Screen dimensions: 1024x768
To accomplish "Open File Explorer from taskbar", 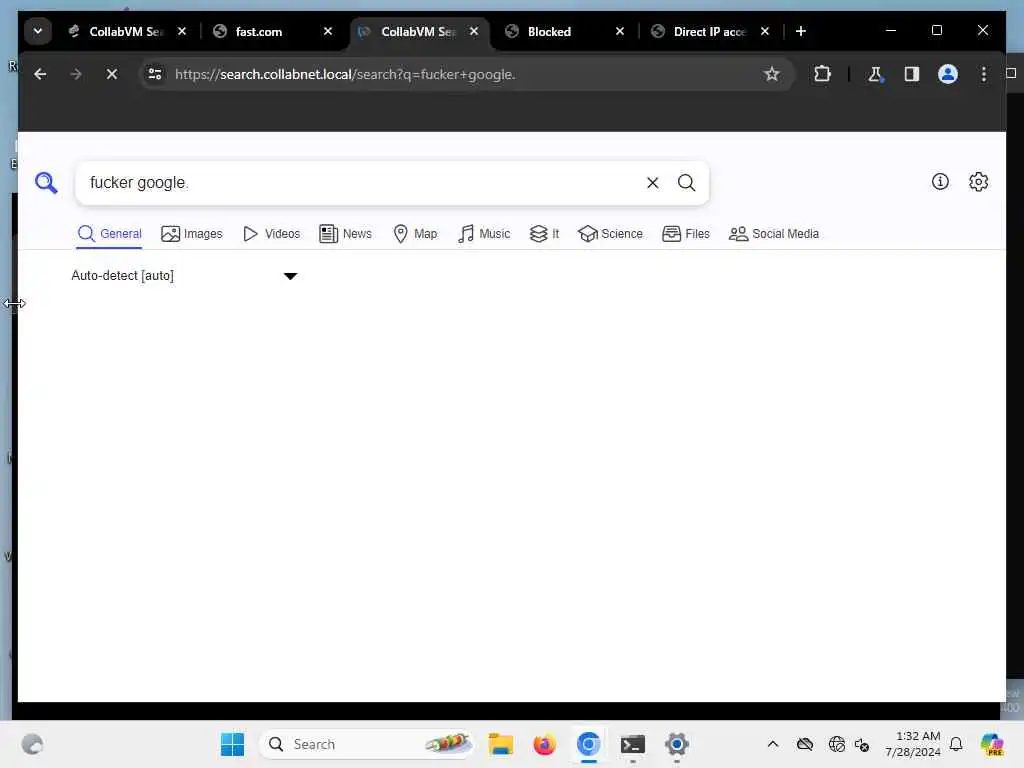I will point(501,744).
